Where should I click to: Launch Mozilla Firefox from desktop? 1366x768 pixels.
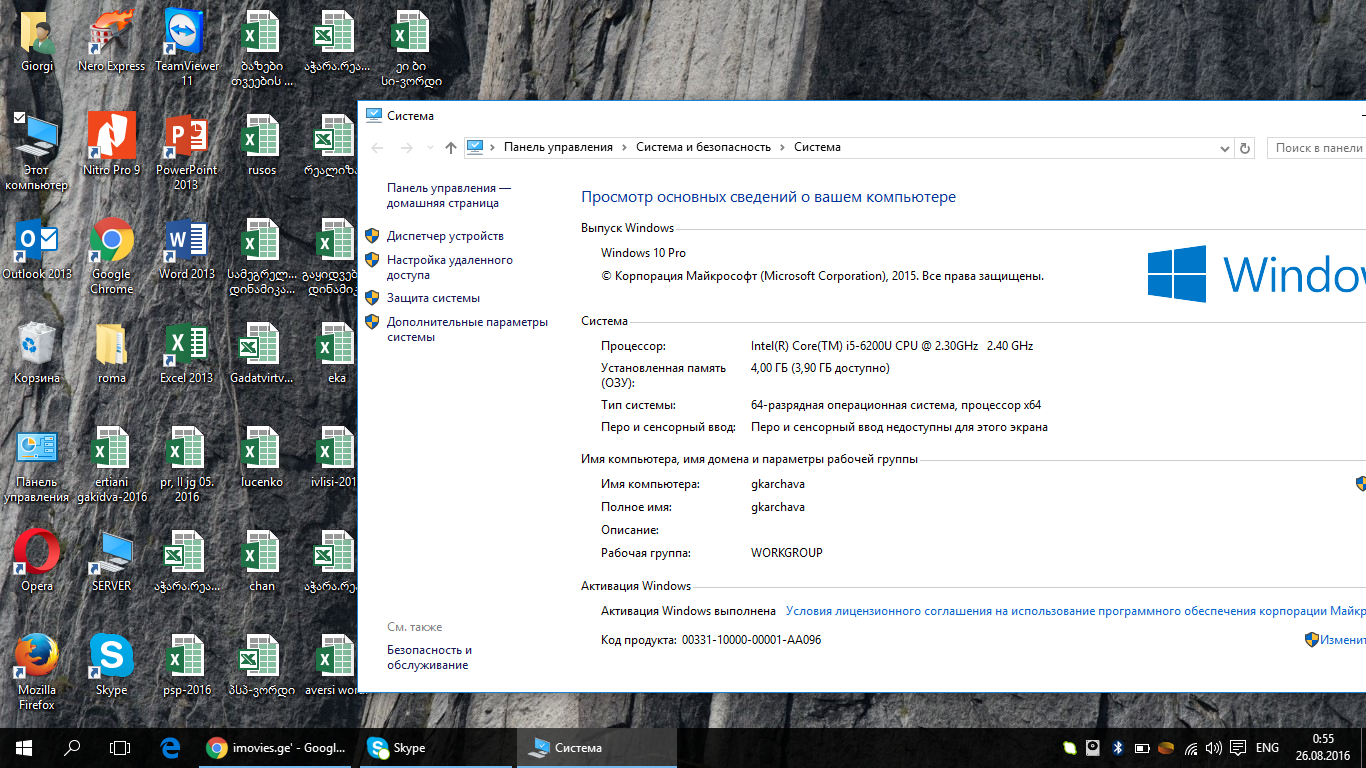[37, 672]
